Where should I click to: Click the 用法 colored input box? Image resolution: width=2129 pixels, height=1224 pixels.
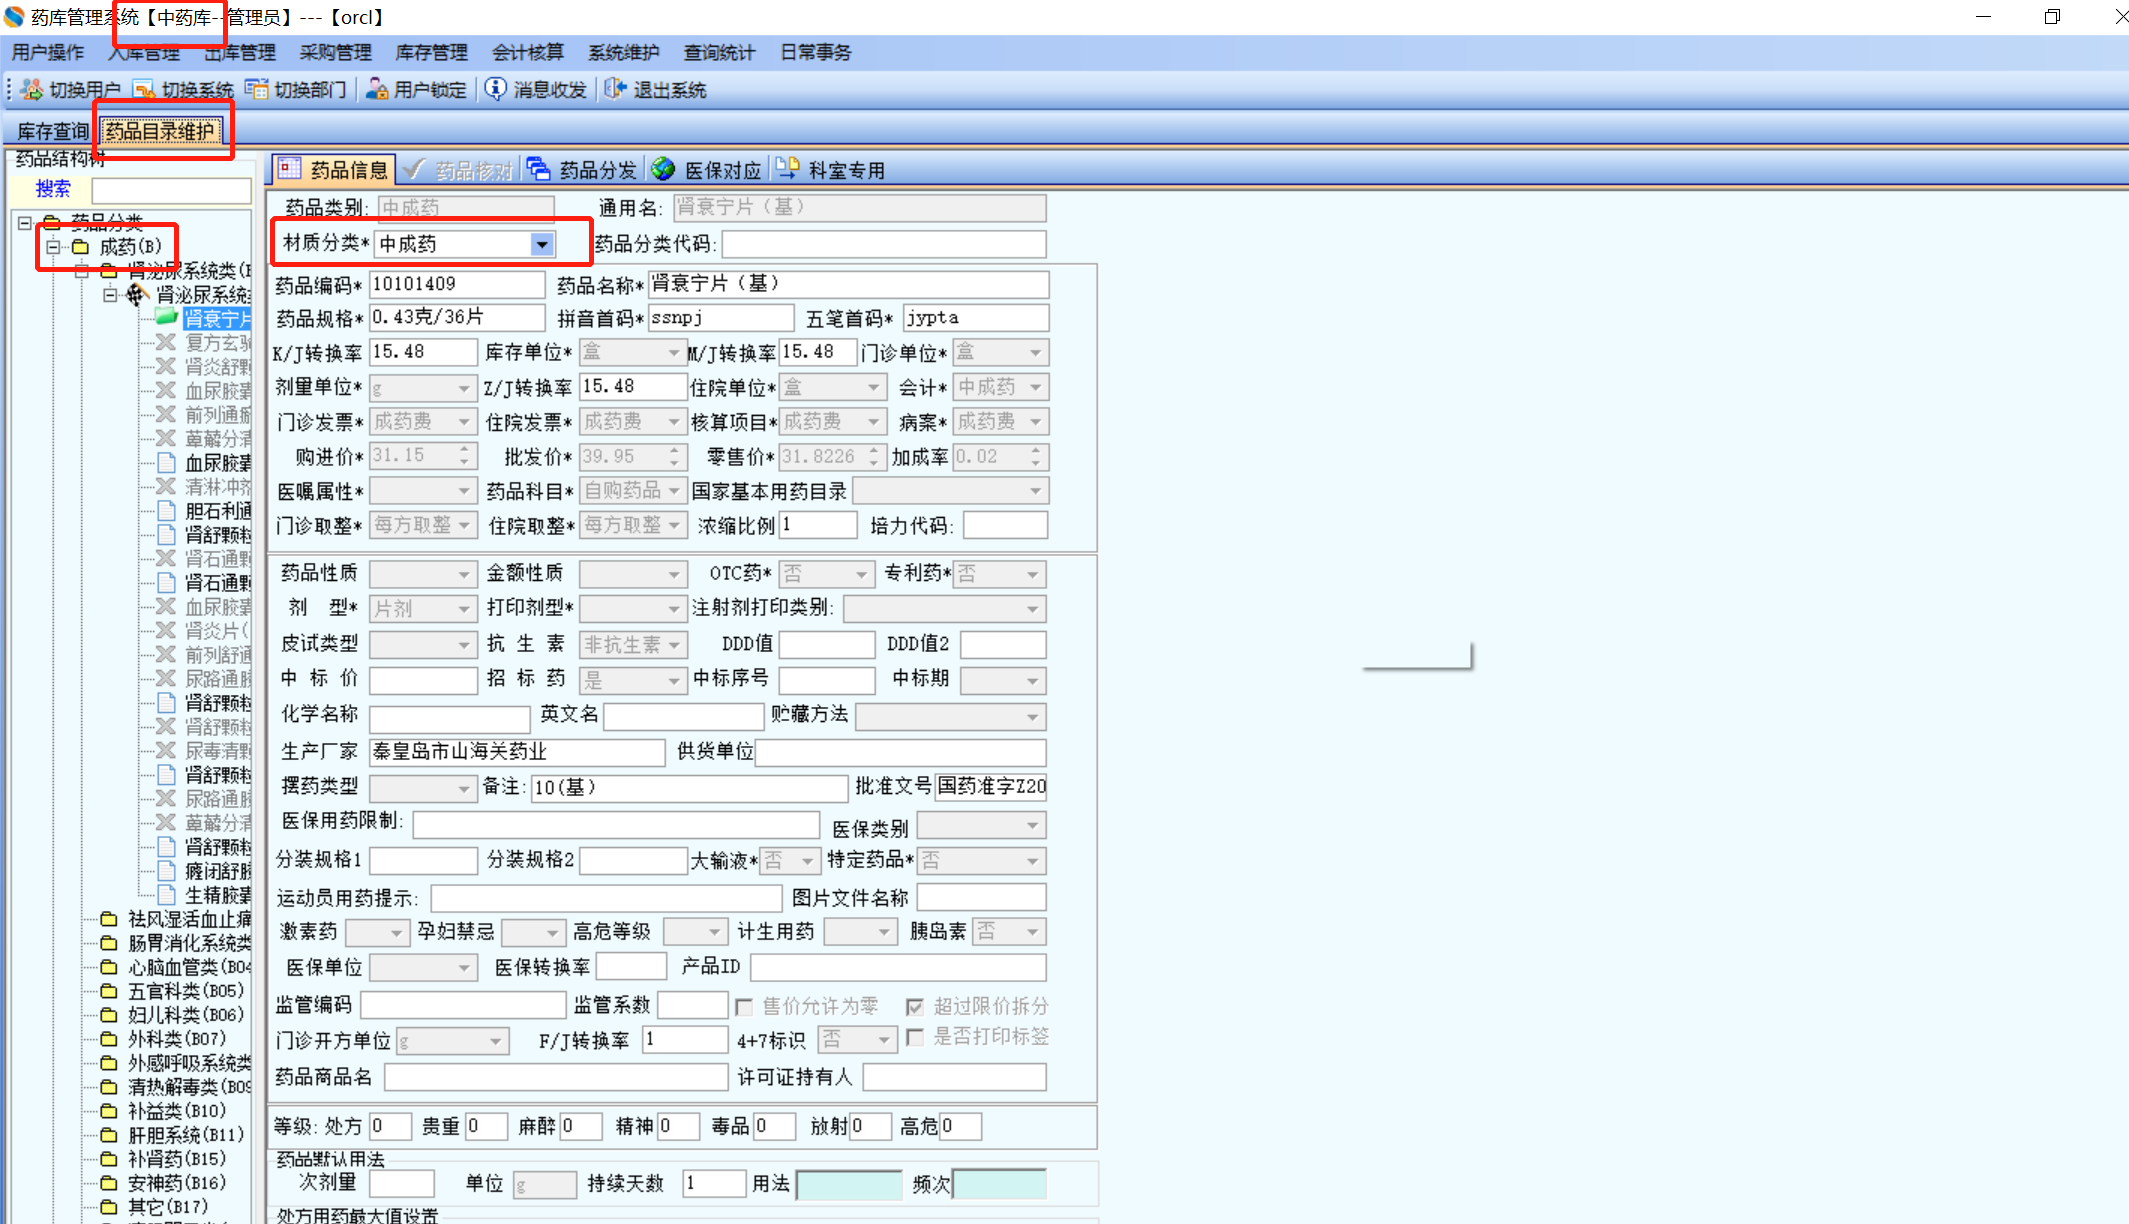click(x=849, y=1184)
